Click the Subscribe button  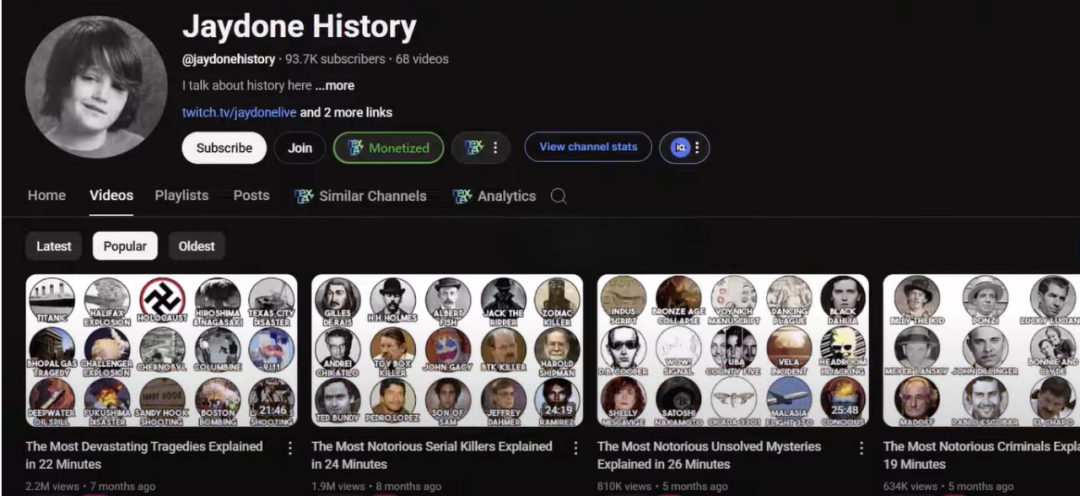[224, 147]
